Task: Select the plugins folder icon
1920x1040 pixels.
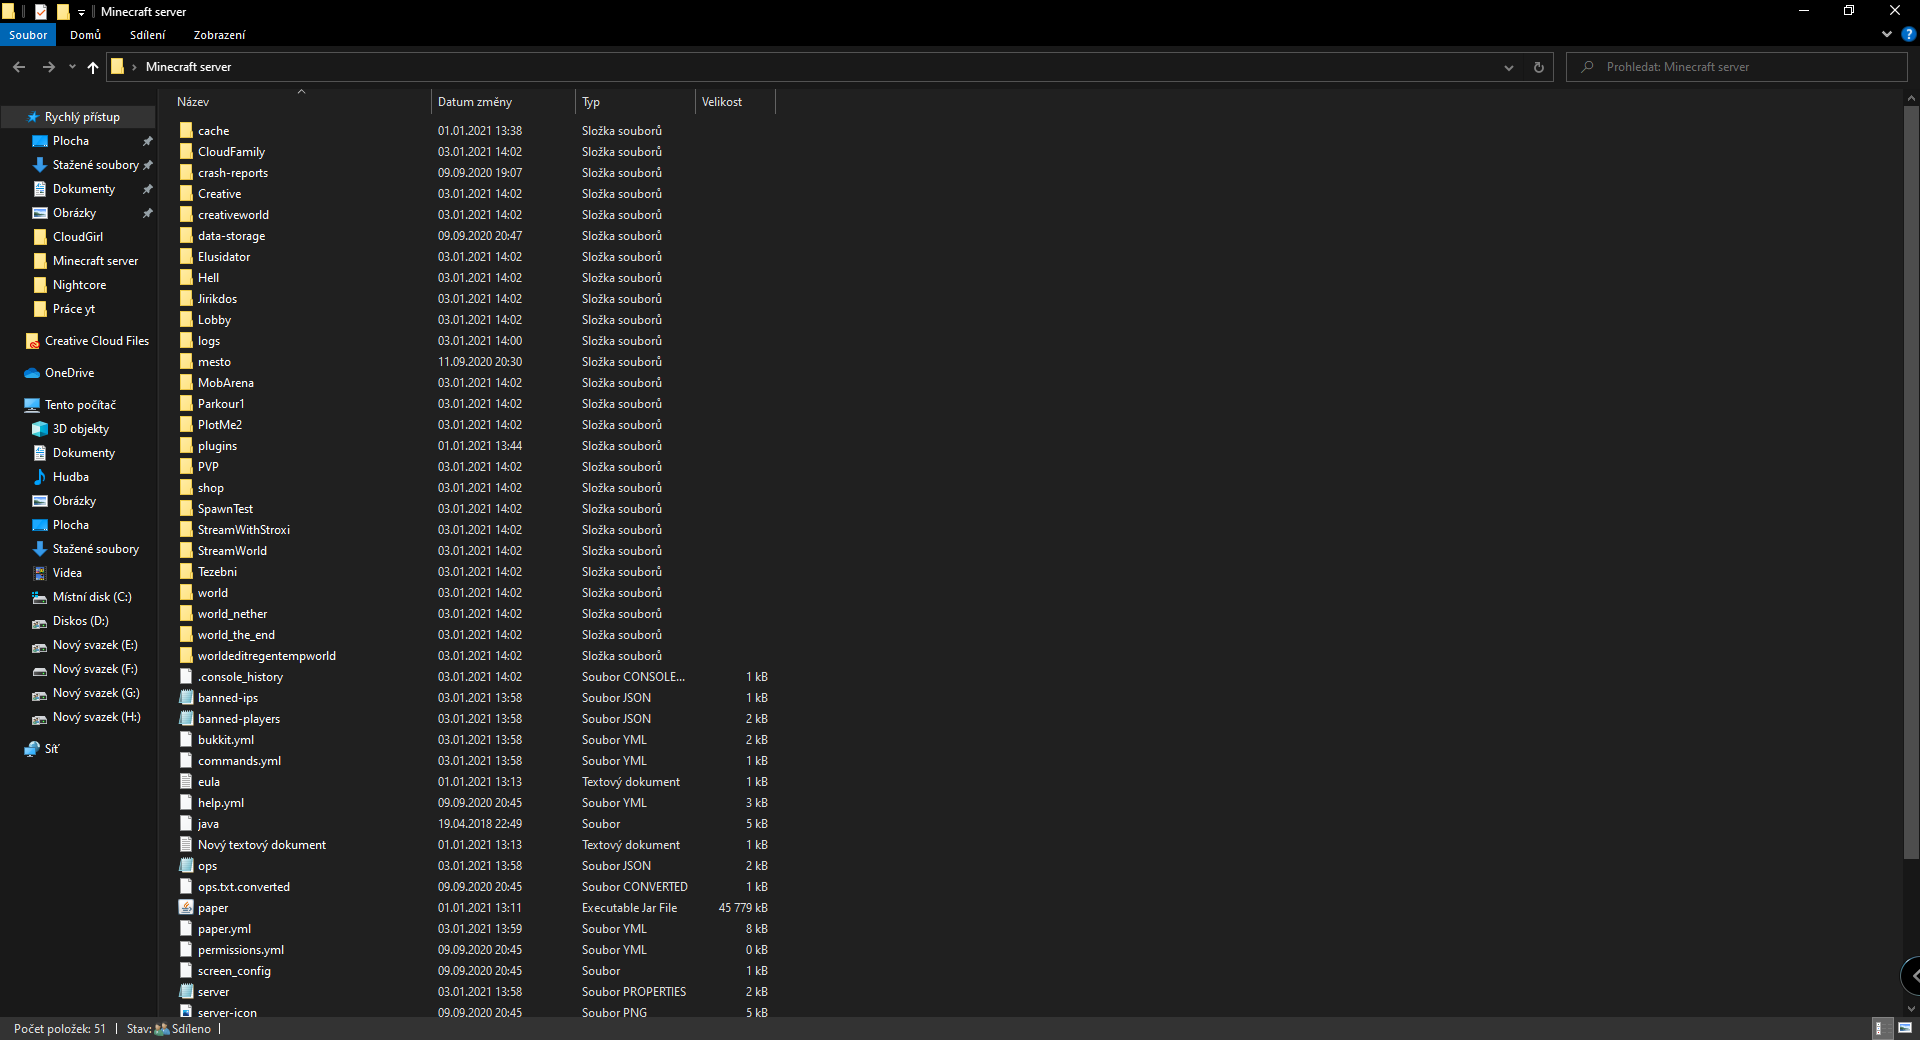Action: click(x=186, y=446)
